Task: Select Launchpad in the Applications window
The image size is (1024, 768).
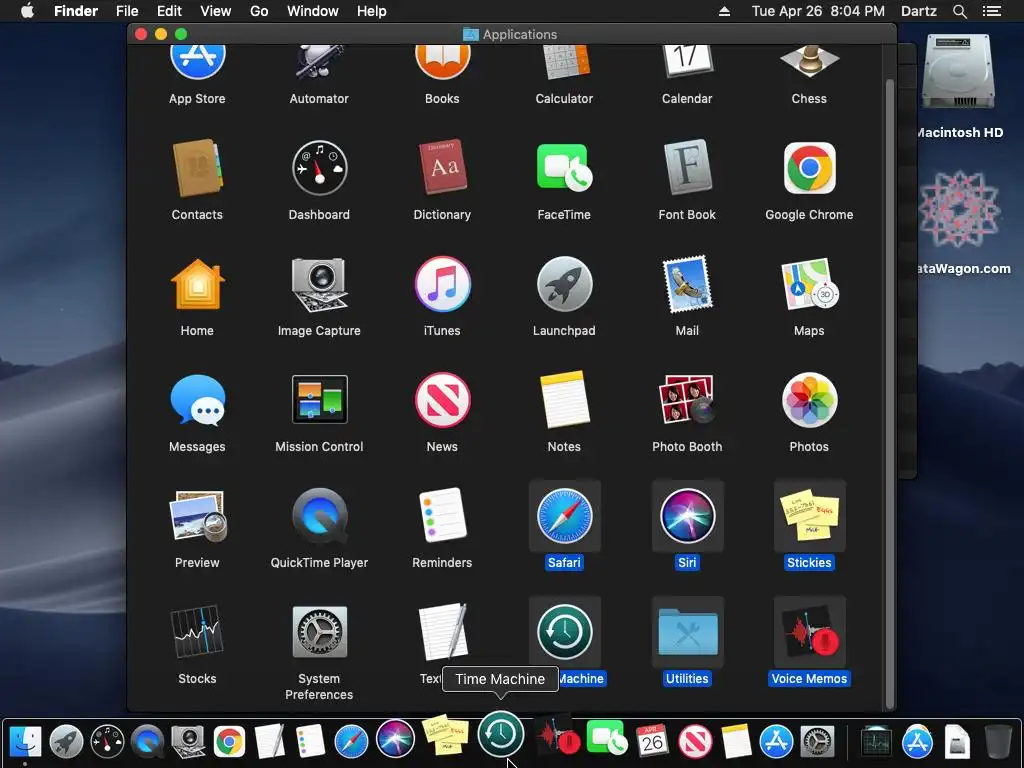Action: click(x=564, y=284)
